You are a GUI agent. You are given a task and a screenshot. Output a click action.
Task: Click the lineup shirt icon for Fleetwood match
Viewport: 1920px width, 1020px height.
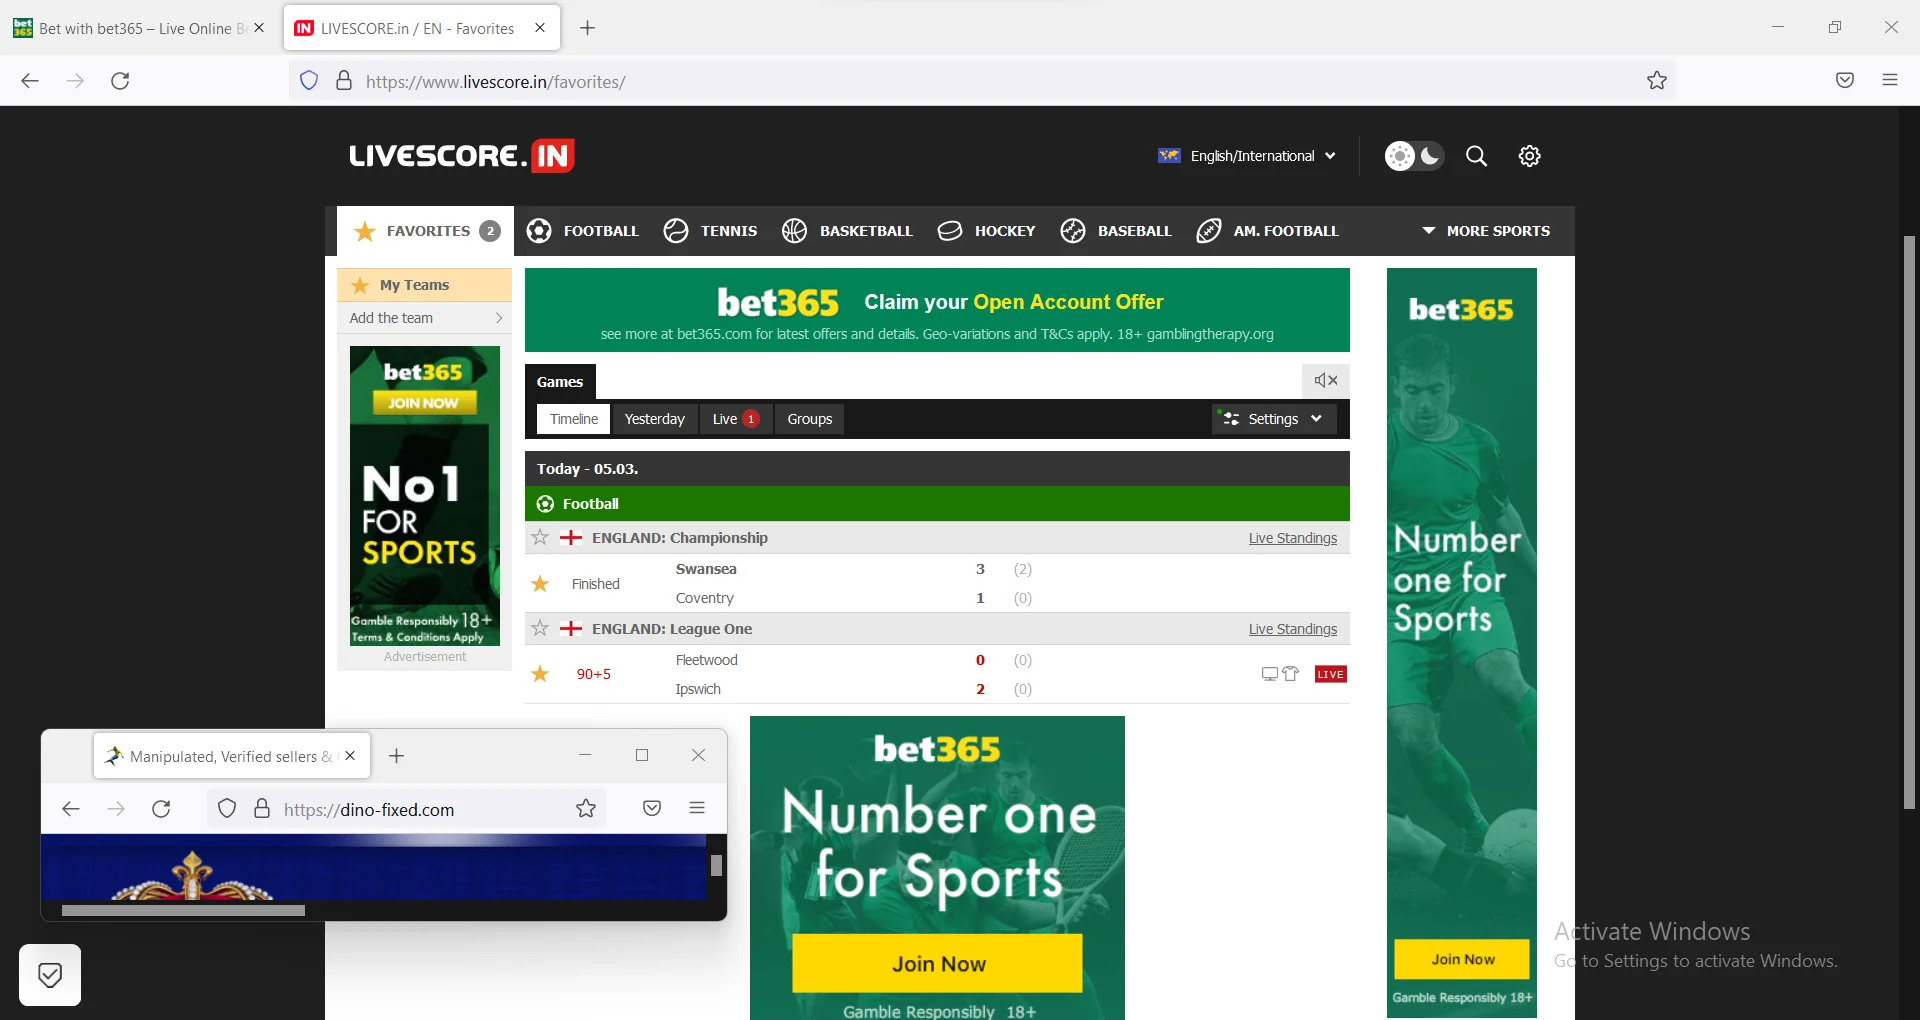tap(1291, 674)
